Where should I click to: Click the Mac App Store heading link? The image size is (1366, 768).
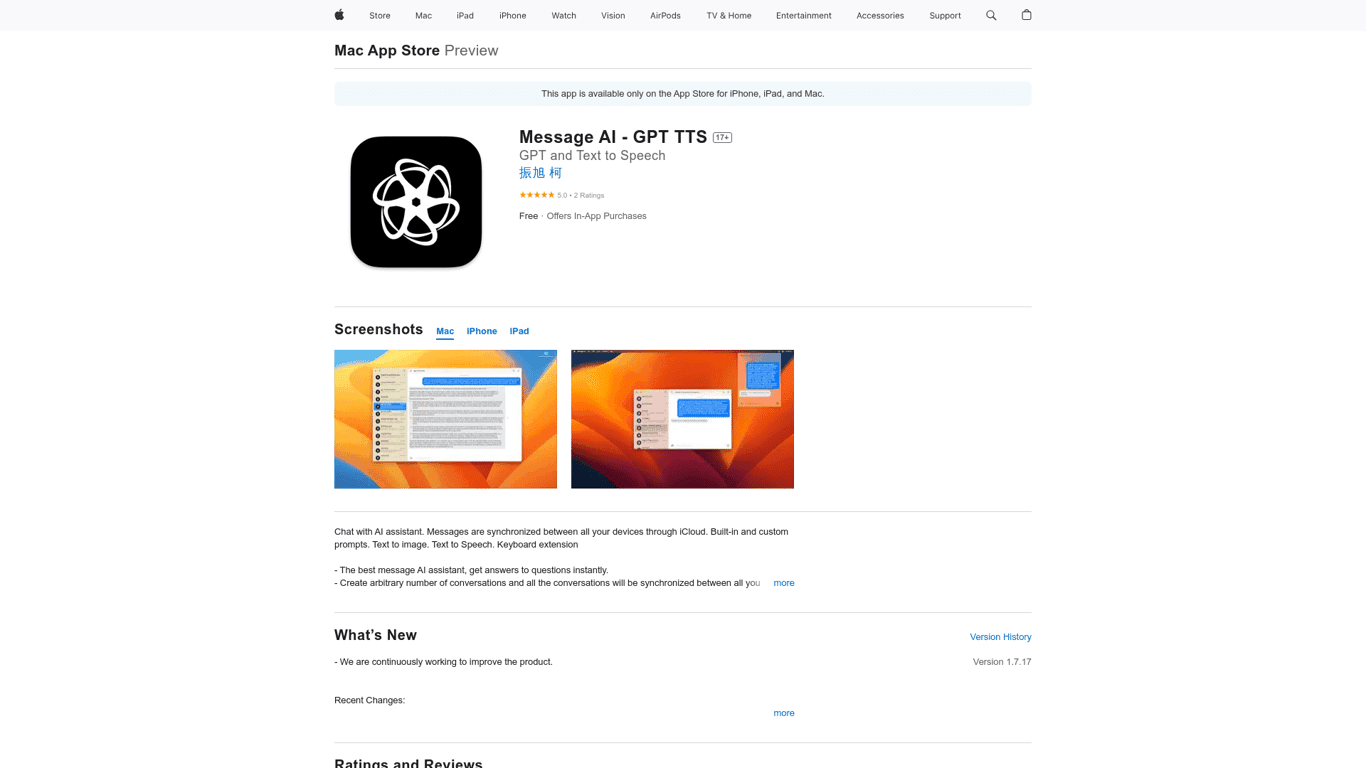click(387, 50)
